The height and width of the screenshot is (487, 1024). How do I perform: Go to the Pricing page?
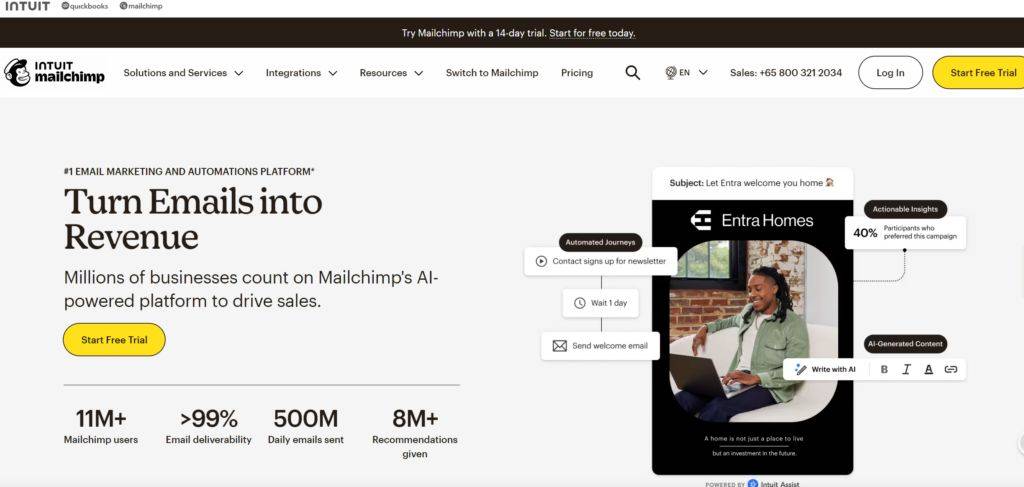[577, 72]
